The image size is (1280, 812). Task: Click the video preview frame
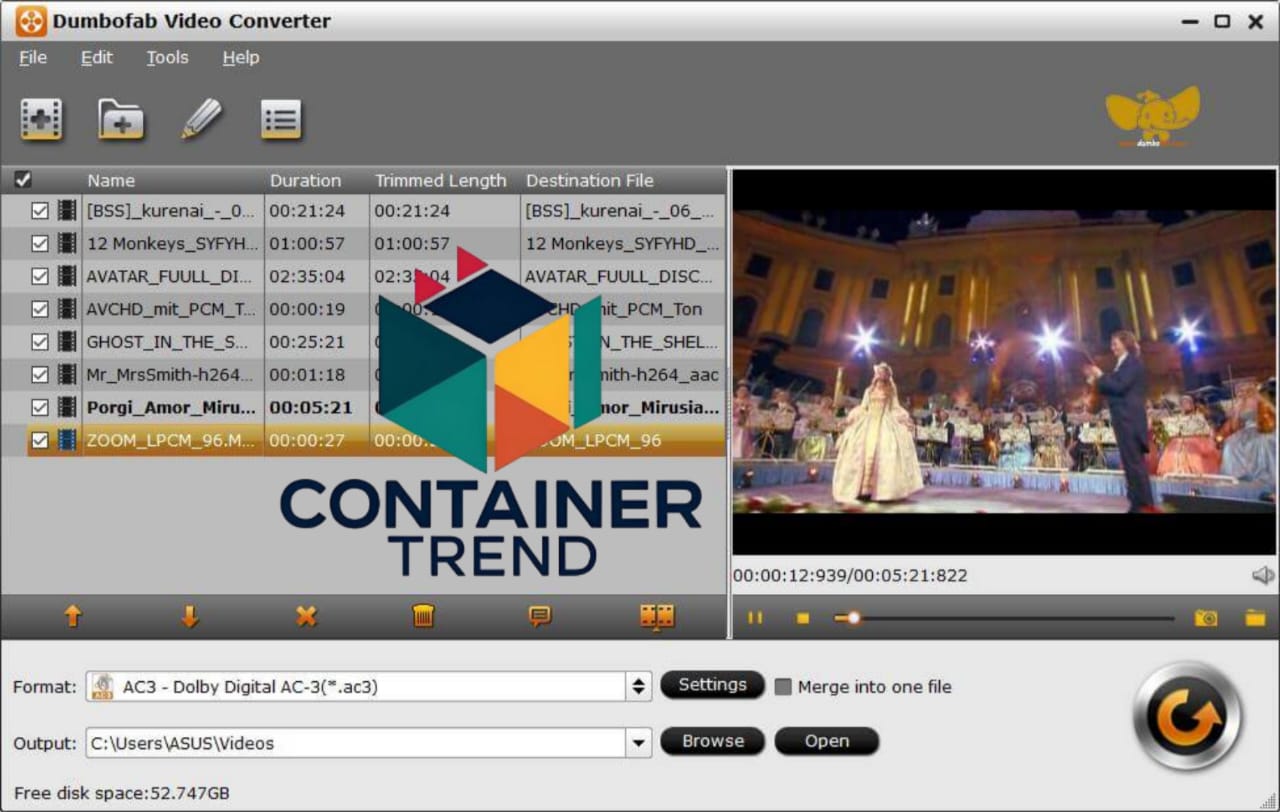point(1004,362)
